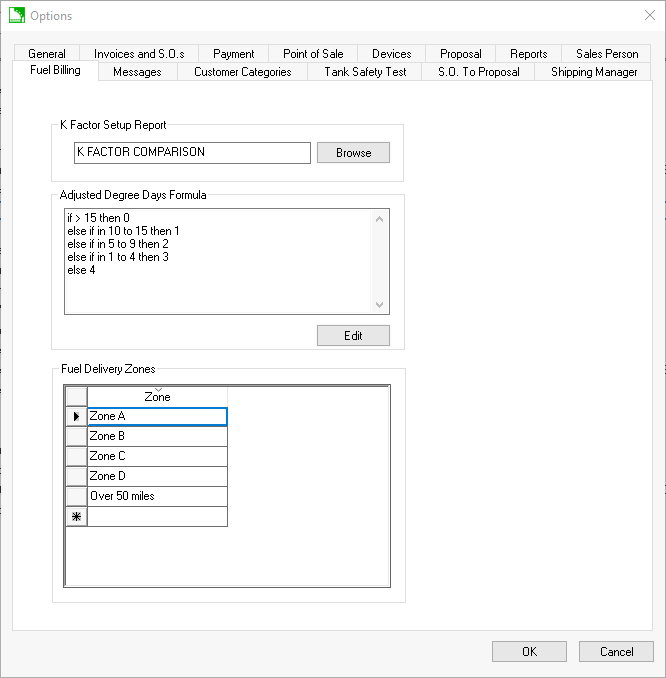Click the K FACTOR COMPARISON text field
This screenshot has height=678, width=666.
coord(192,153)
